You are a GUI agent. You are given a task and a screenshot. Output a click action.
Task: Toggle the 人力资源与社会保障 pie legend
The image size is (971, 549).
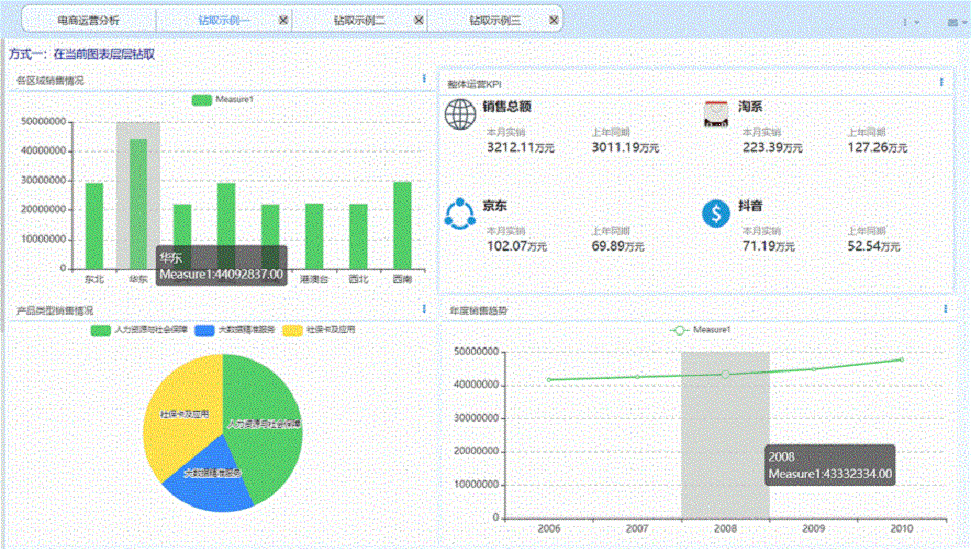132,329
